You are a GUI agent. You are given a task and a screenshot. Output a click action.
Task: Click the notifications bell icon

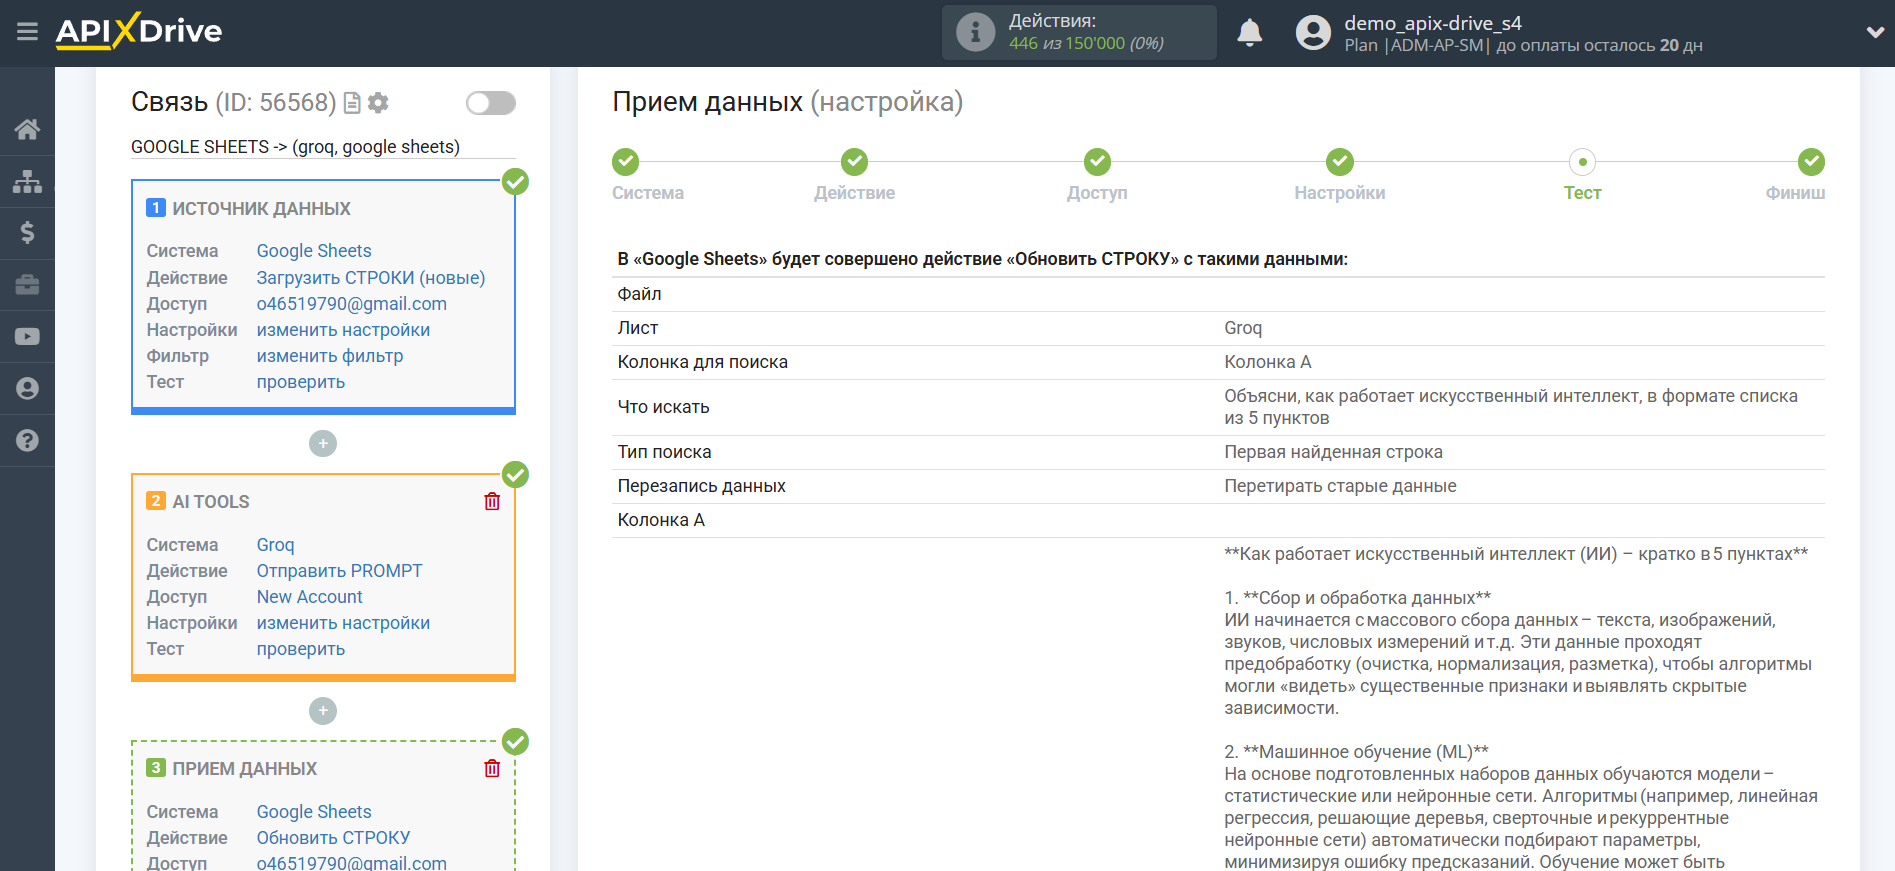tap(1249, 33)
